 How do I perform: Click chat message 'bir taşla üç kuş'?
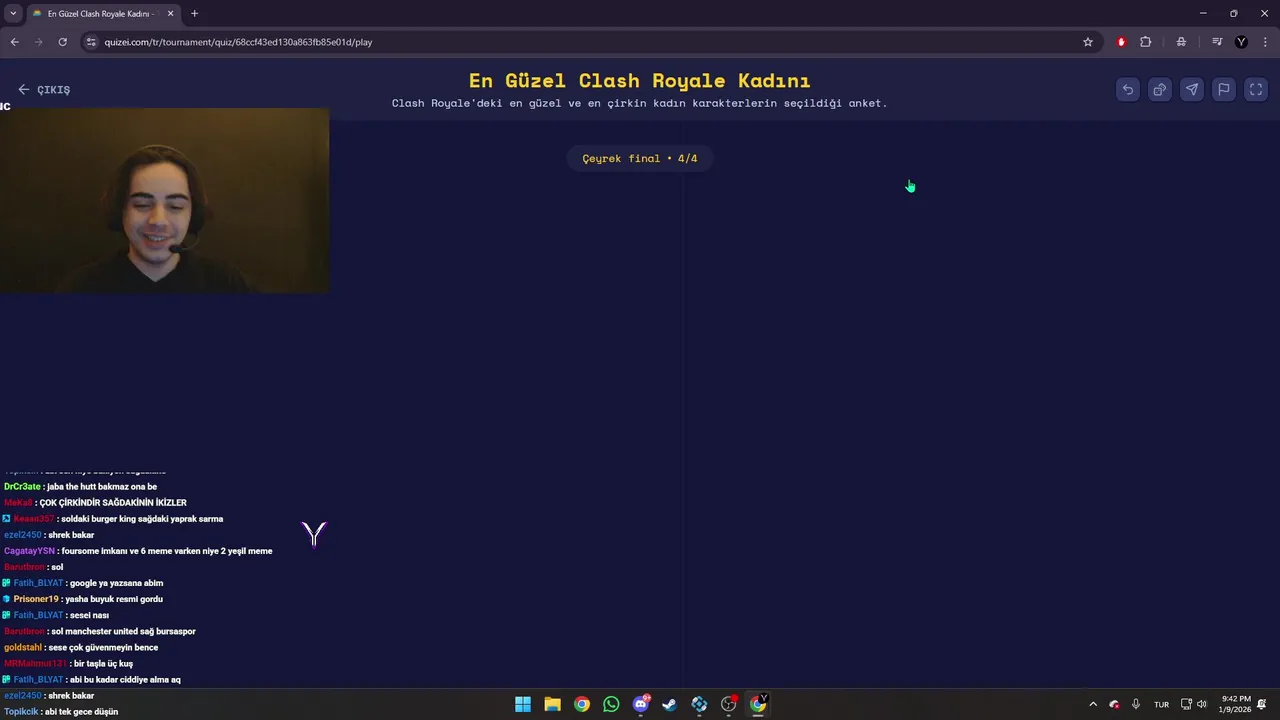(103, 663)
